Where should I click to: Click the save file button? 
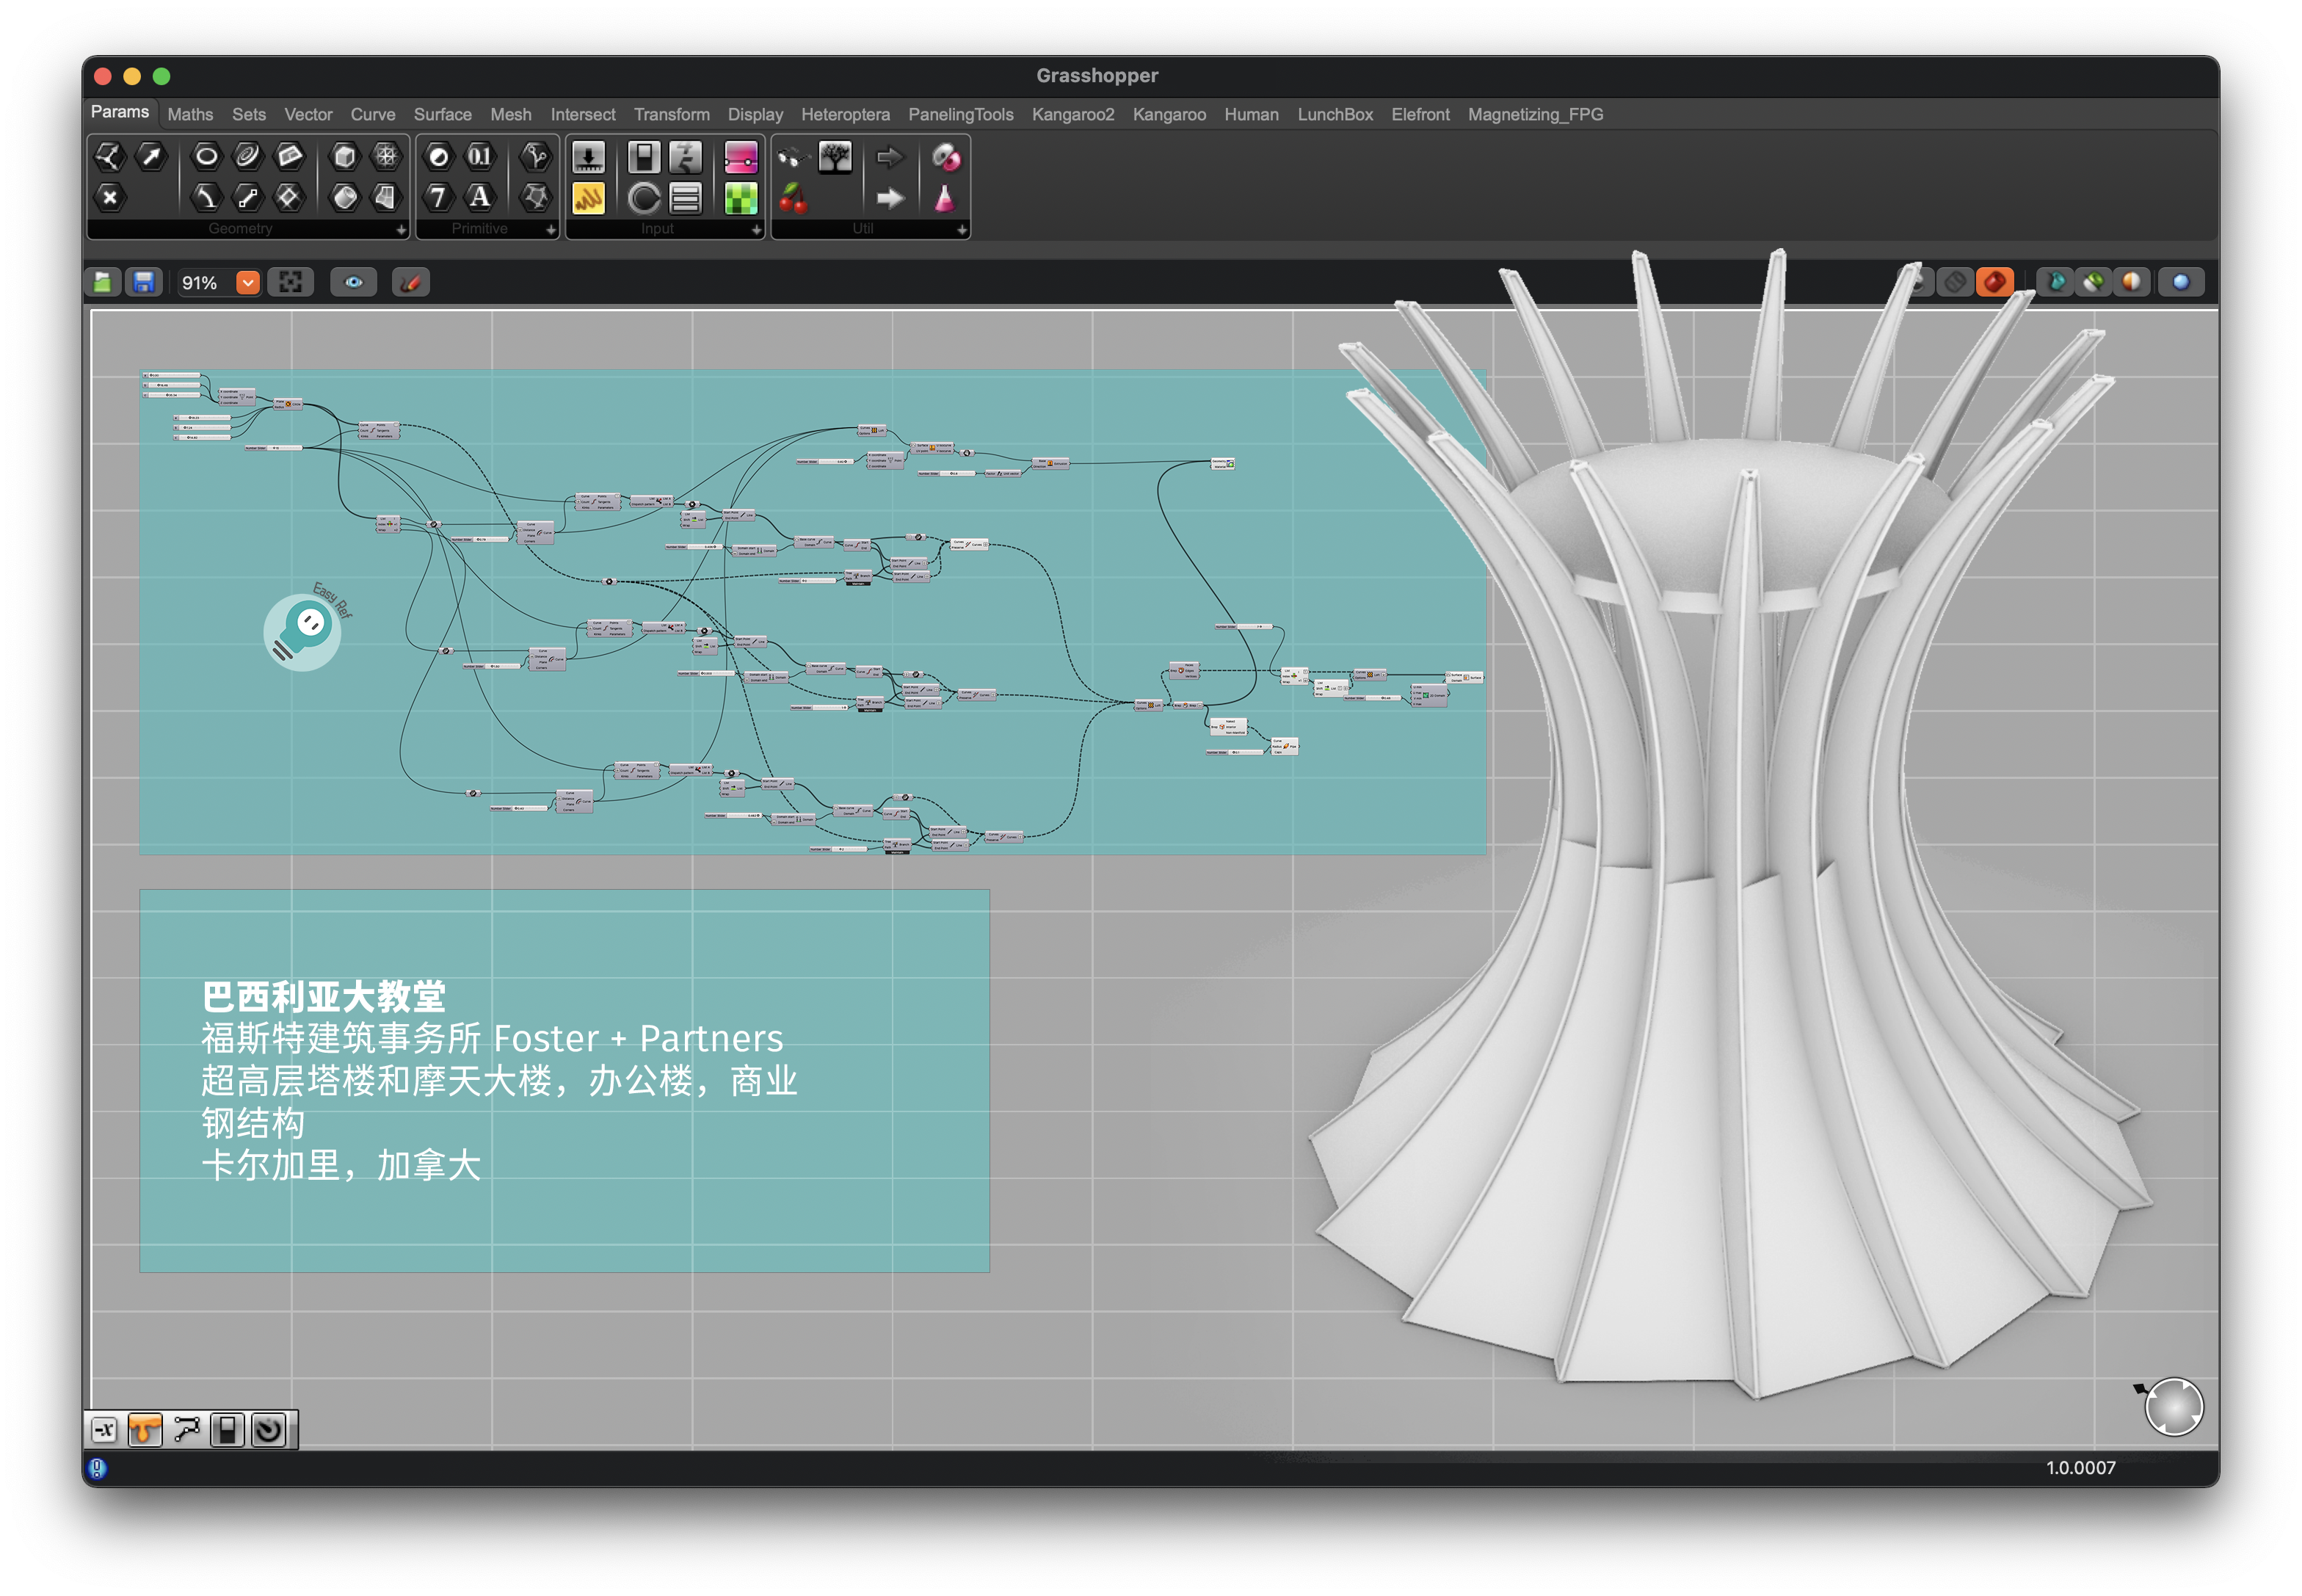click(144, 283)
